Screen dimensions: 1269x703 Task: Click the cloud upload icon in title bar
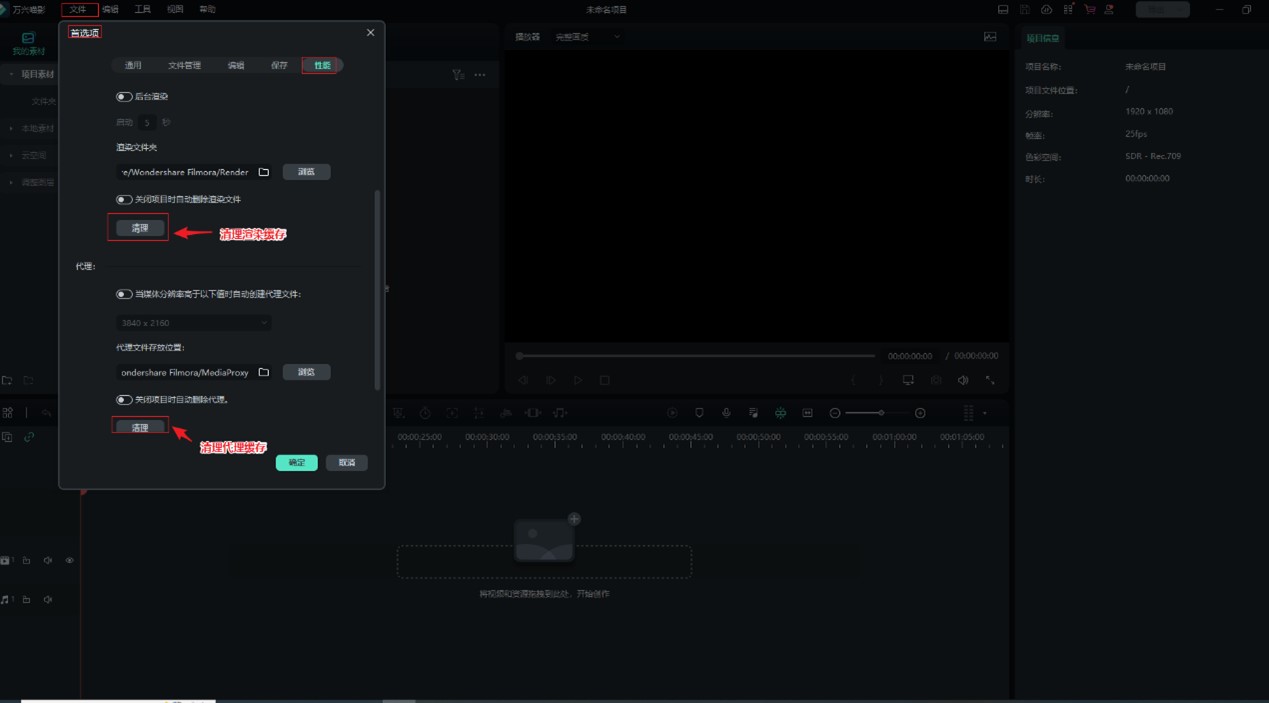pyautogui.click(x=1046, y=9)
